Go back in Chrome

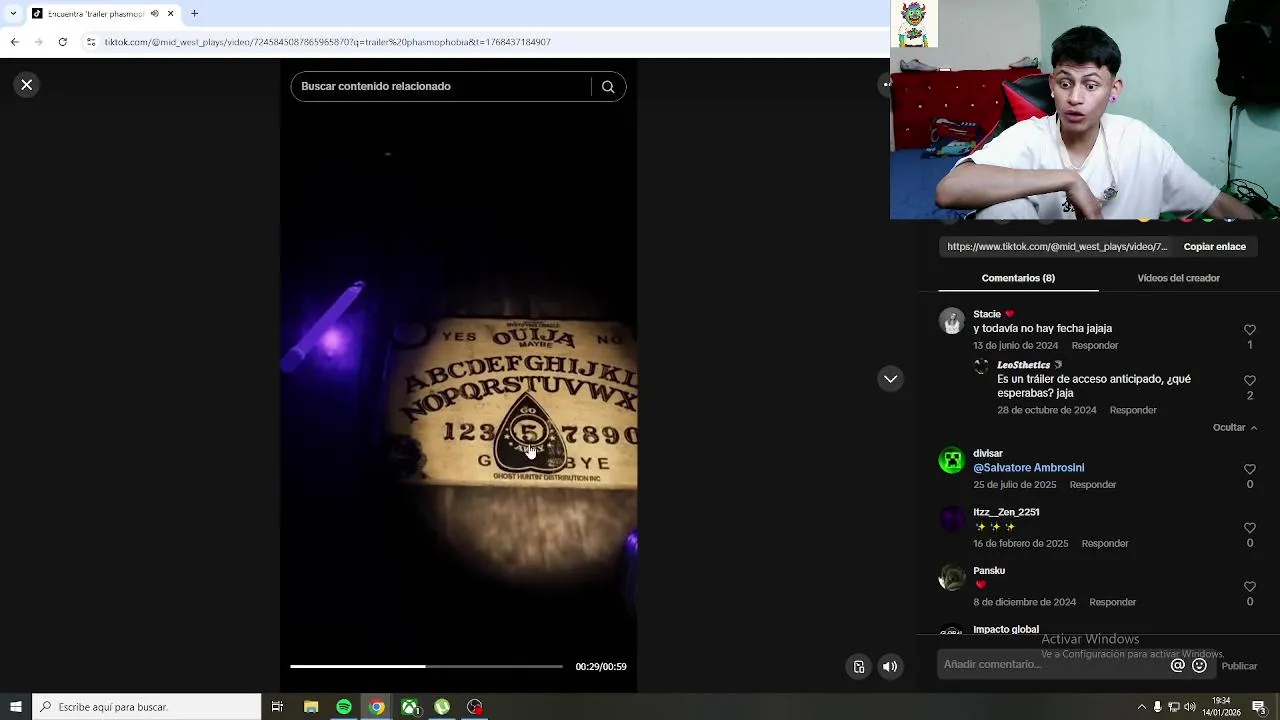coord(14,42)
